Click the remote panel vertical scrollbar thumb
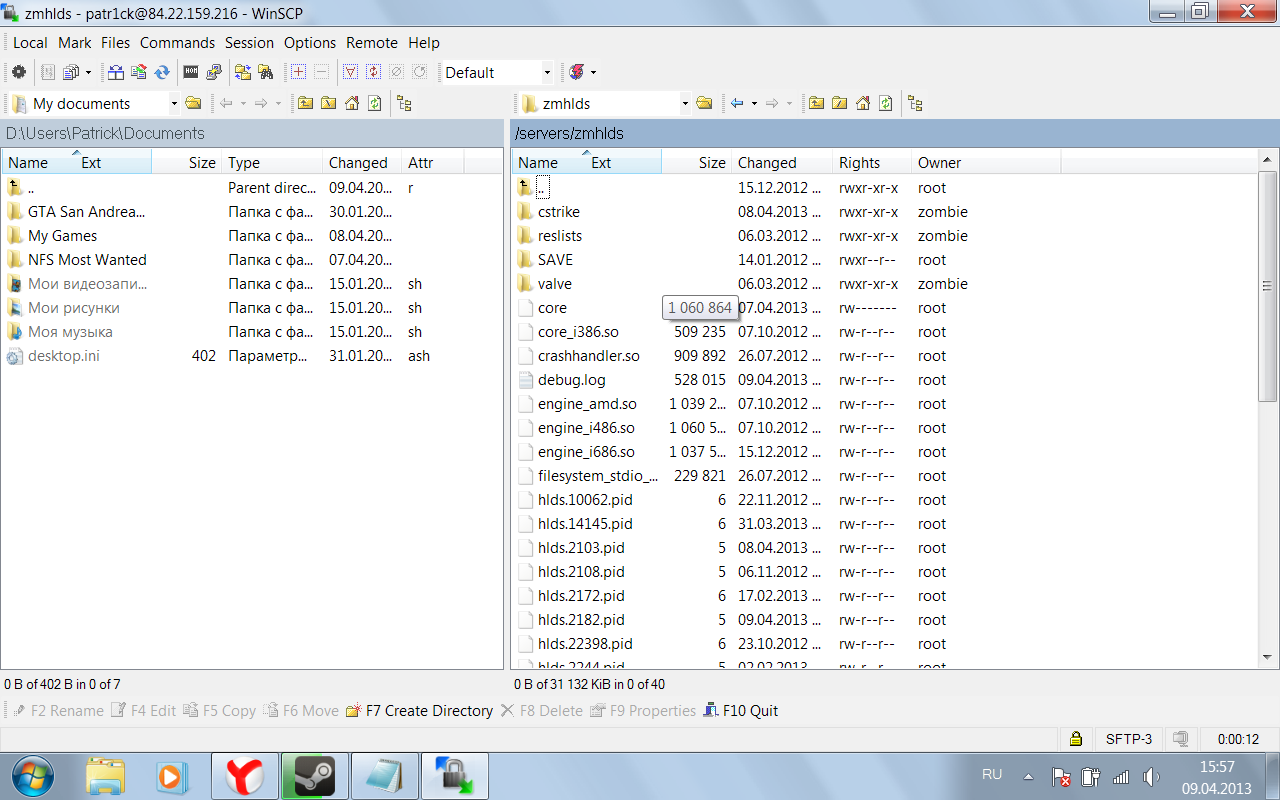Screen dimensions: 1280x800 1268,286
